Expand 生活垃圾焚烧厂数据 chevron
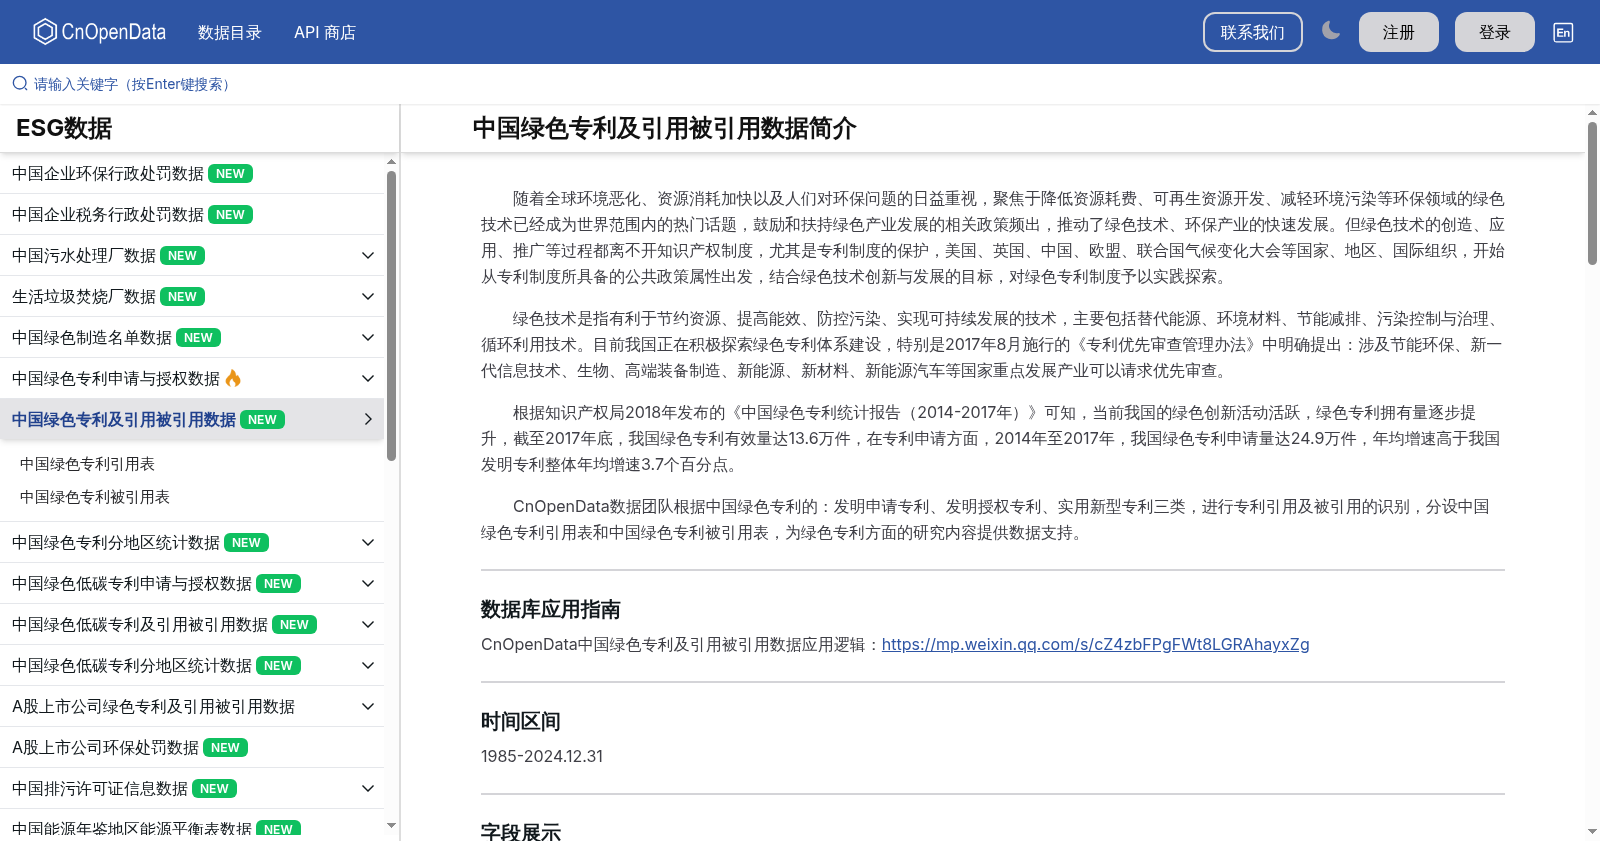The height and width of the screenshot is (857, 1600). click(368, 297)
